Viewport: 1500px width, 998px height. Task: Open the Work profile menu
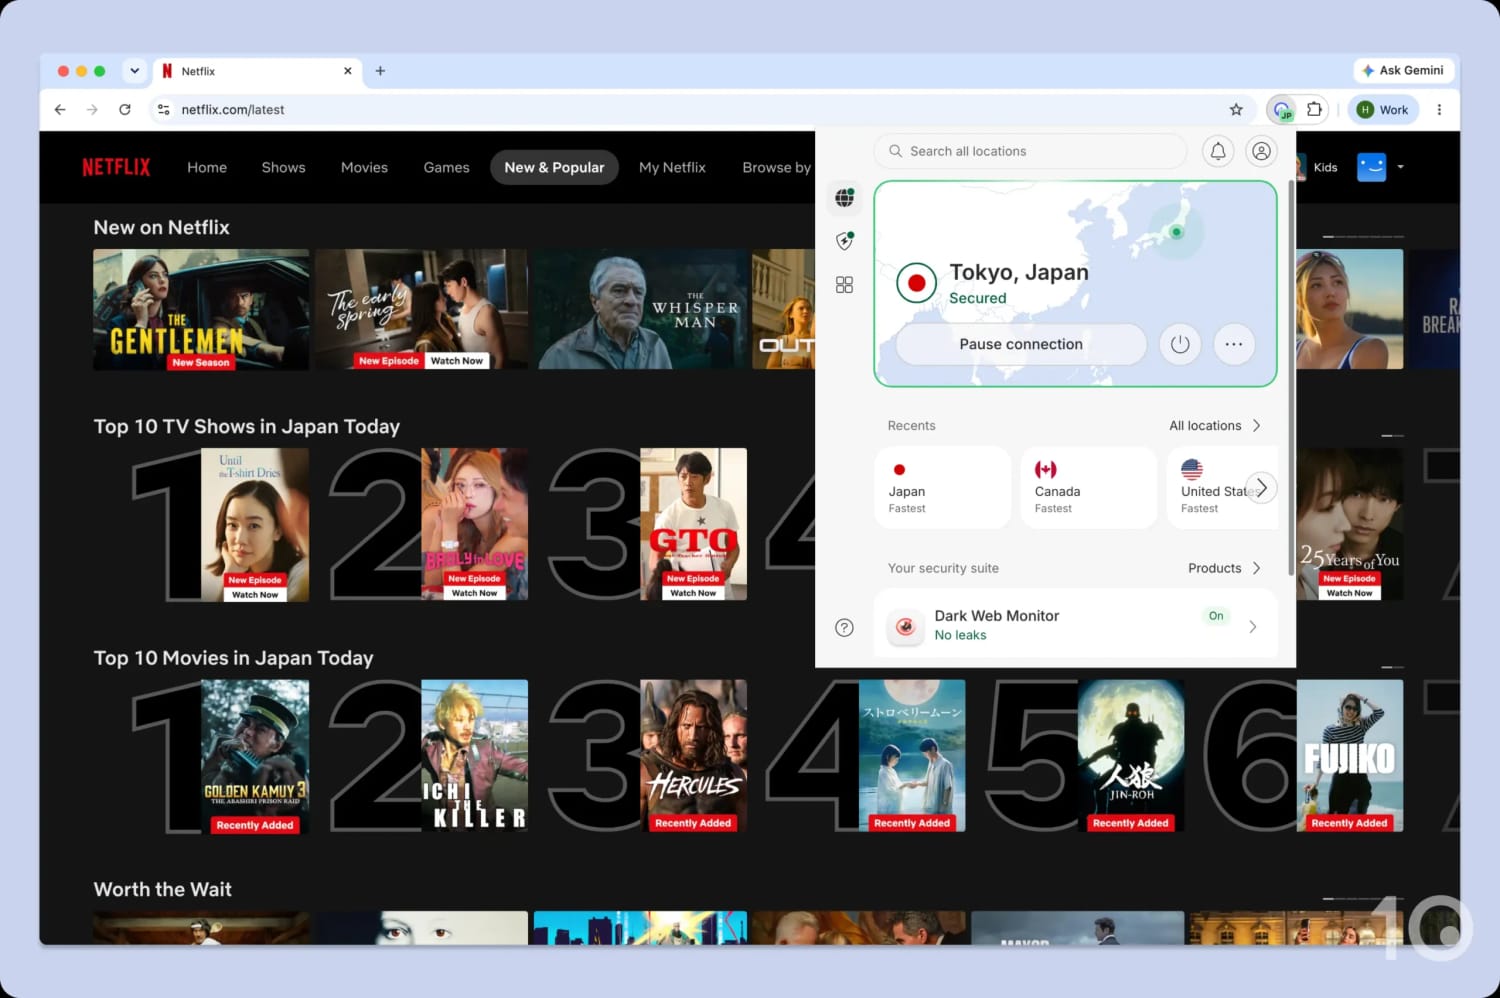click(1383, 110)
